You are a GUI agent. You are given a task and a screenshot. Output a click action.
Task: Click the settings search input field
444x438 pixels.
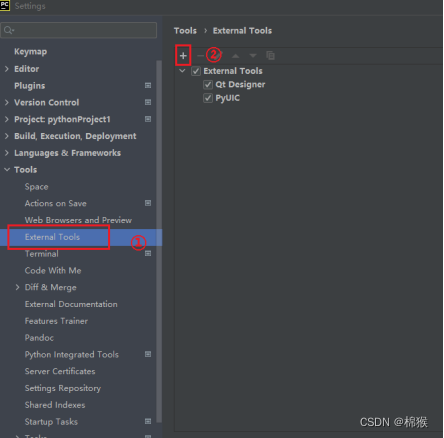pos(79,30)
